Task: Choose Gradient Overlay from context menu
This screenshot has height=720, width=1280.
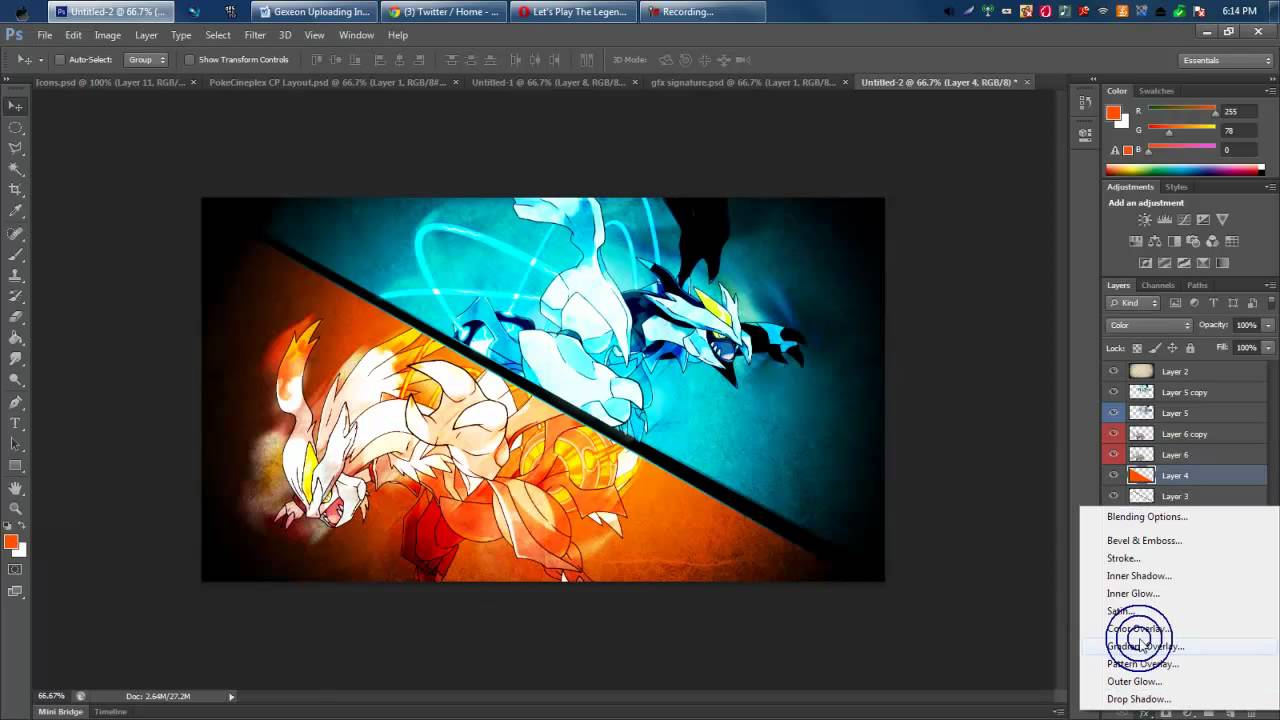Action: (x=1145, y=646)
